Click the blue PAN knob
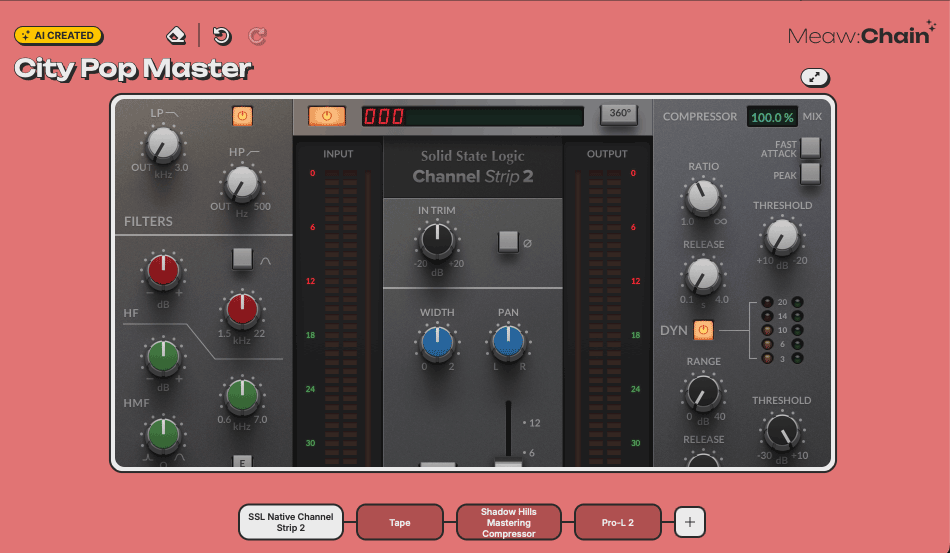This screenshot has width=950, height=553. [x=508, y=342]
